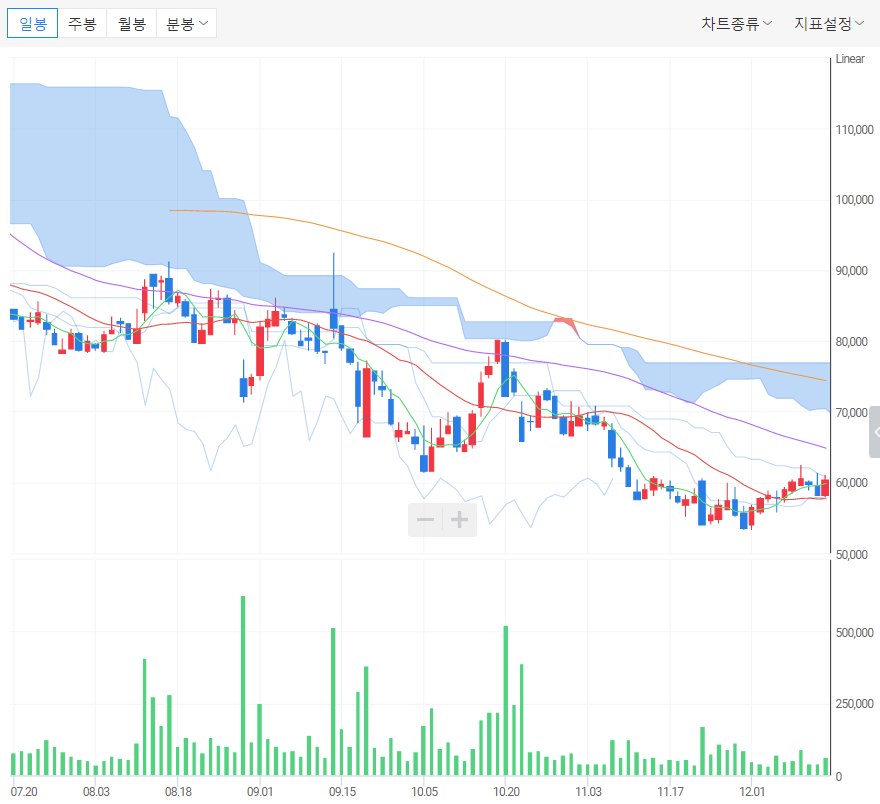Click the 11.17 date label
The width and height of the screenshot is (880, 804).
click(670, 792)
